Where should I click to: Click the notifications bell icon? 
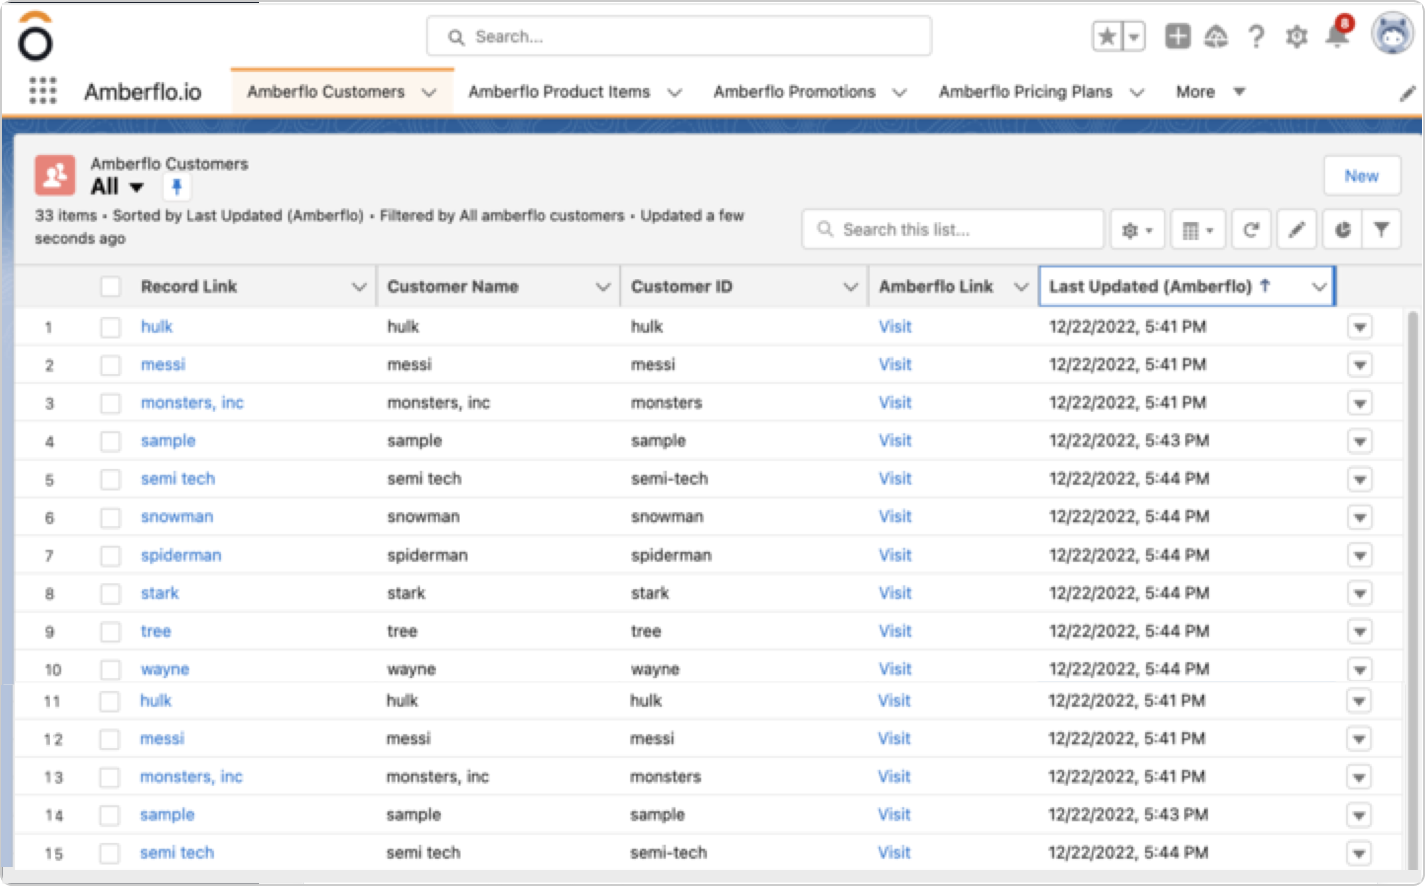[1337, 36]
